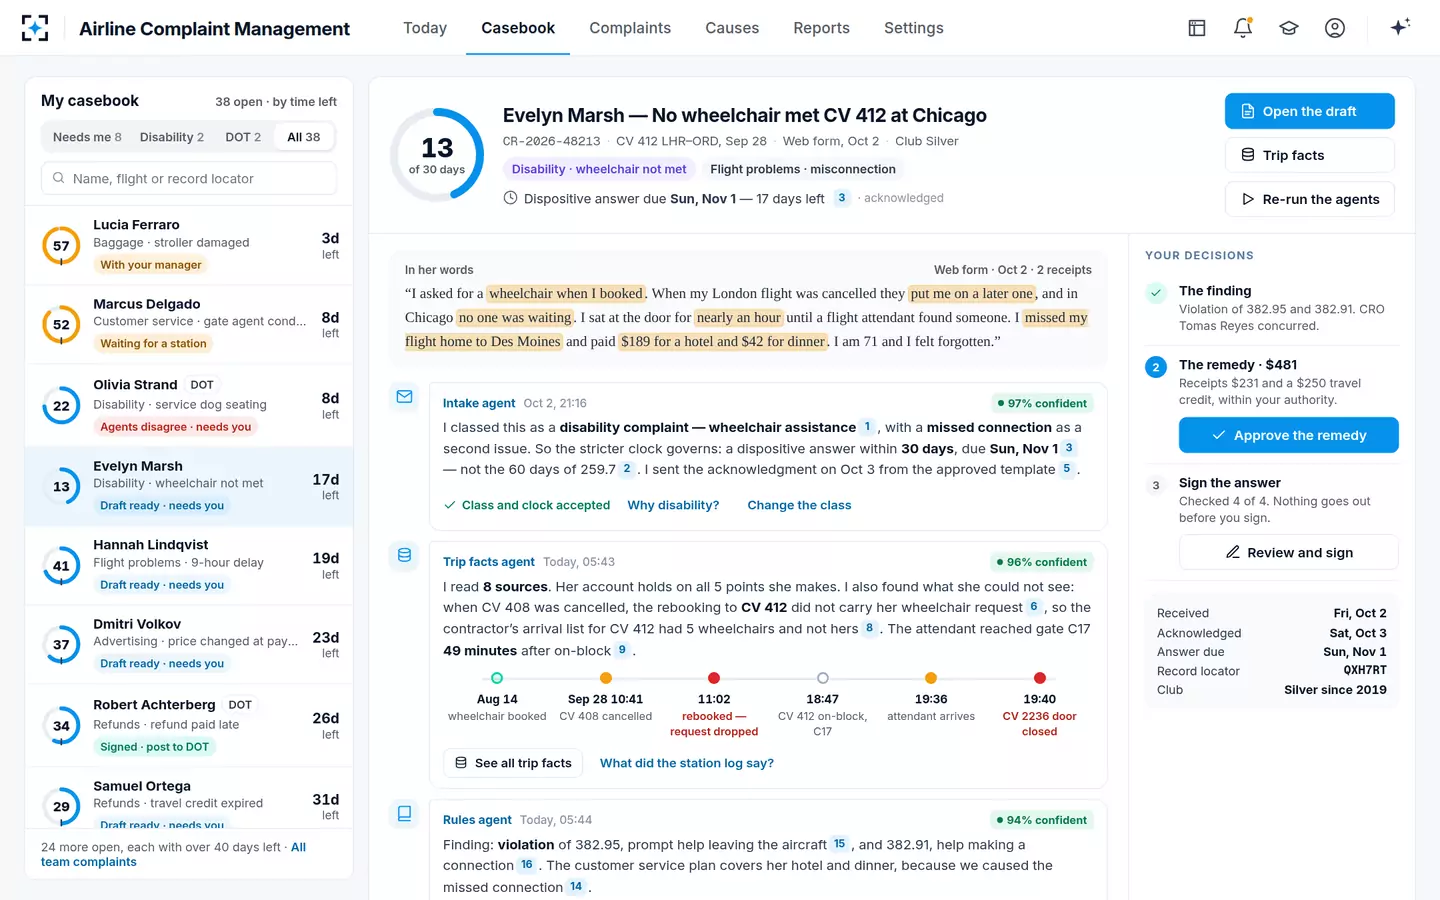
Task: Click Marcus Delgado's score ring 52
Action: 61,325
